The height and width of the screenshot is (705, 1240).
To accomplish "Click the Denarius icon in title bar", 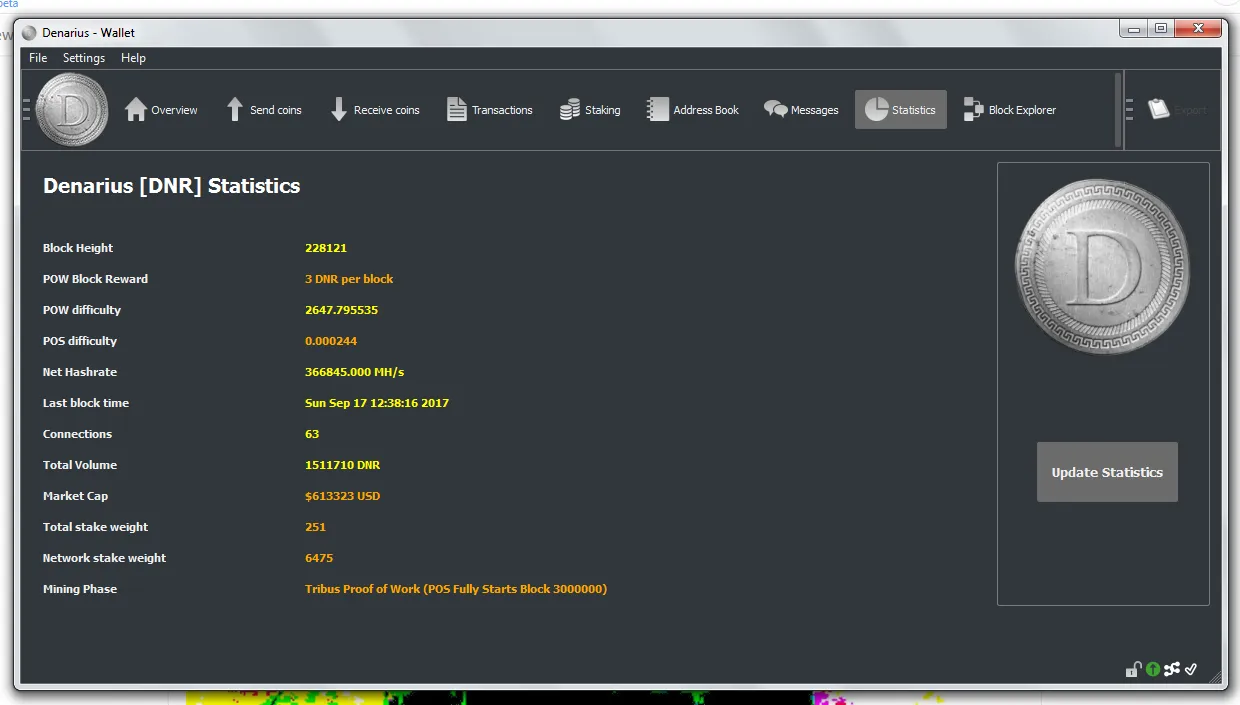I will (29, 33).
